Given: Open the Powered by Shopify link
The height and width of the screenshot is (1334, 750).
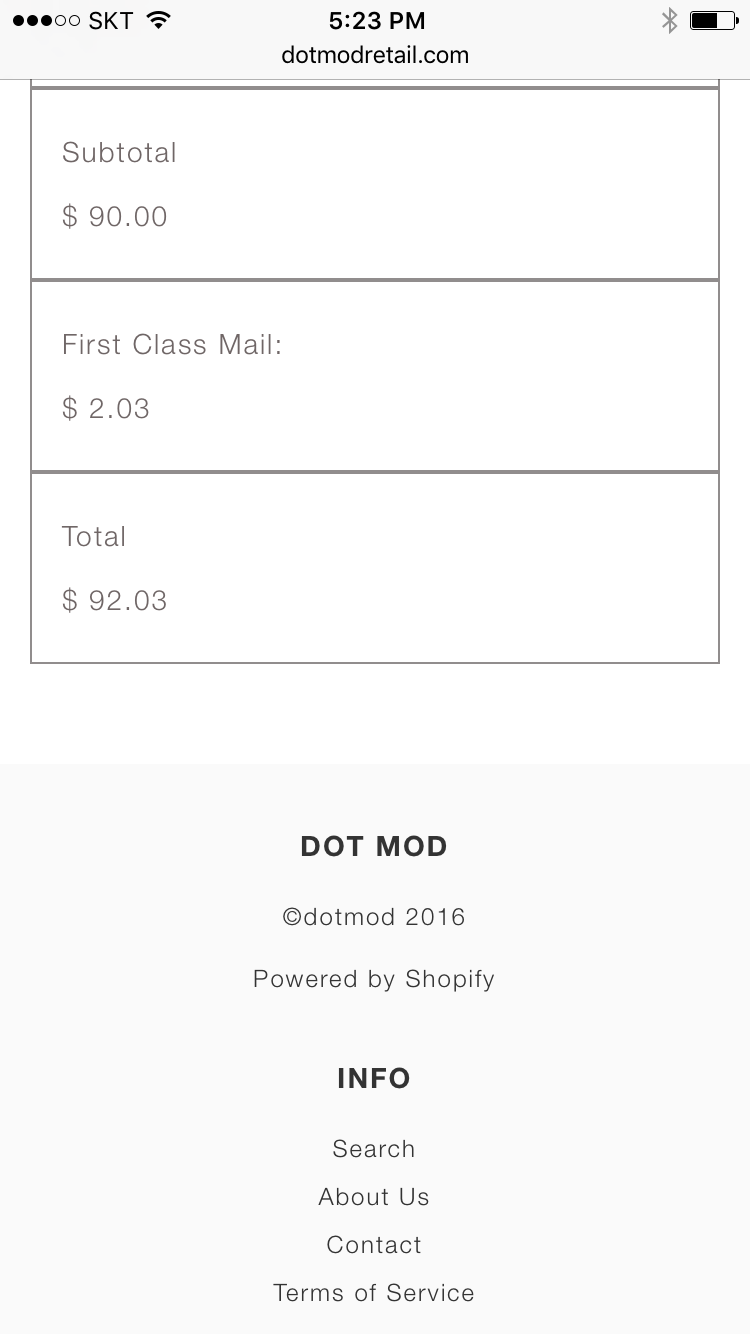Looking at the screenshot, I should pyautogui.click(x=374, y=979).
